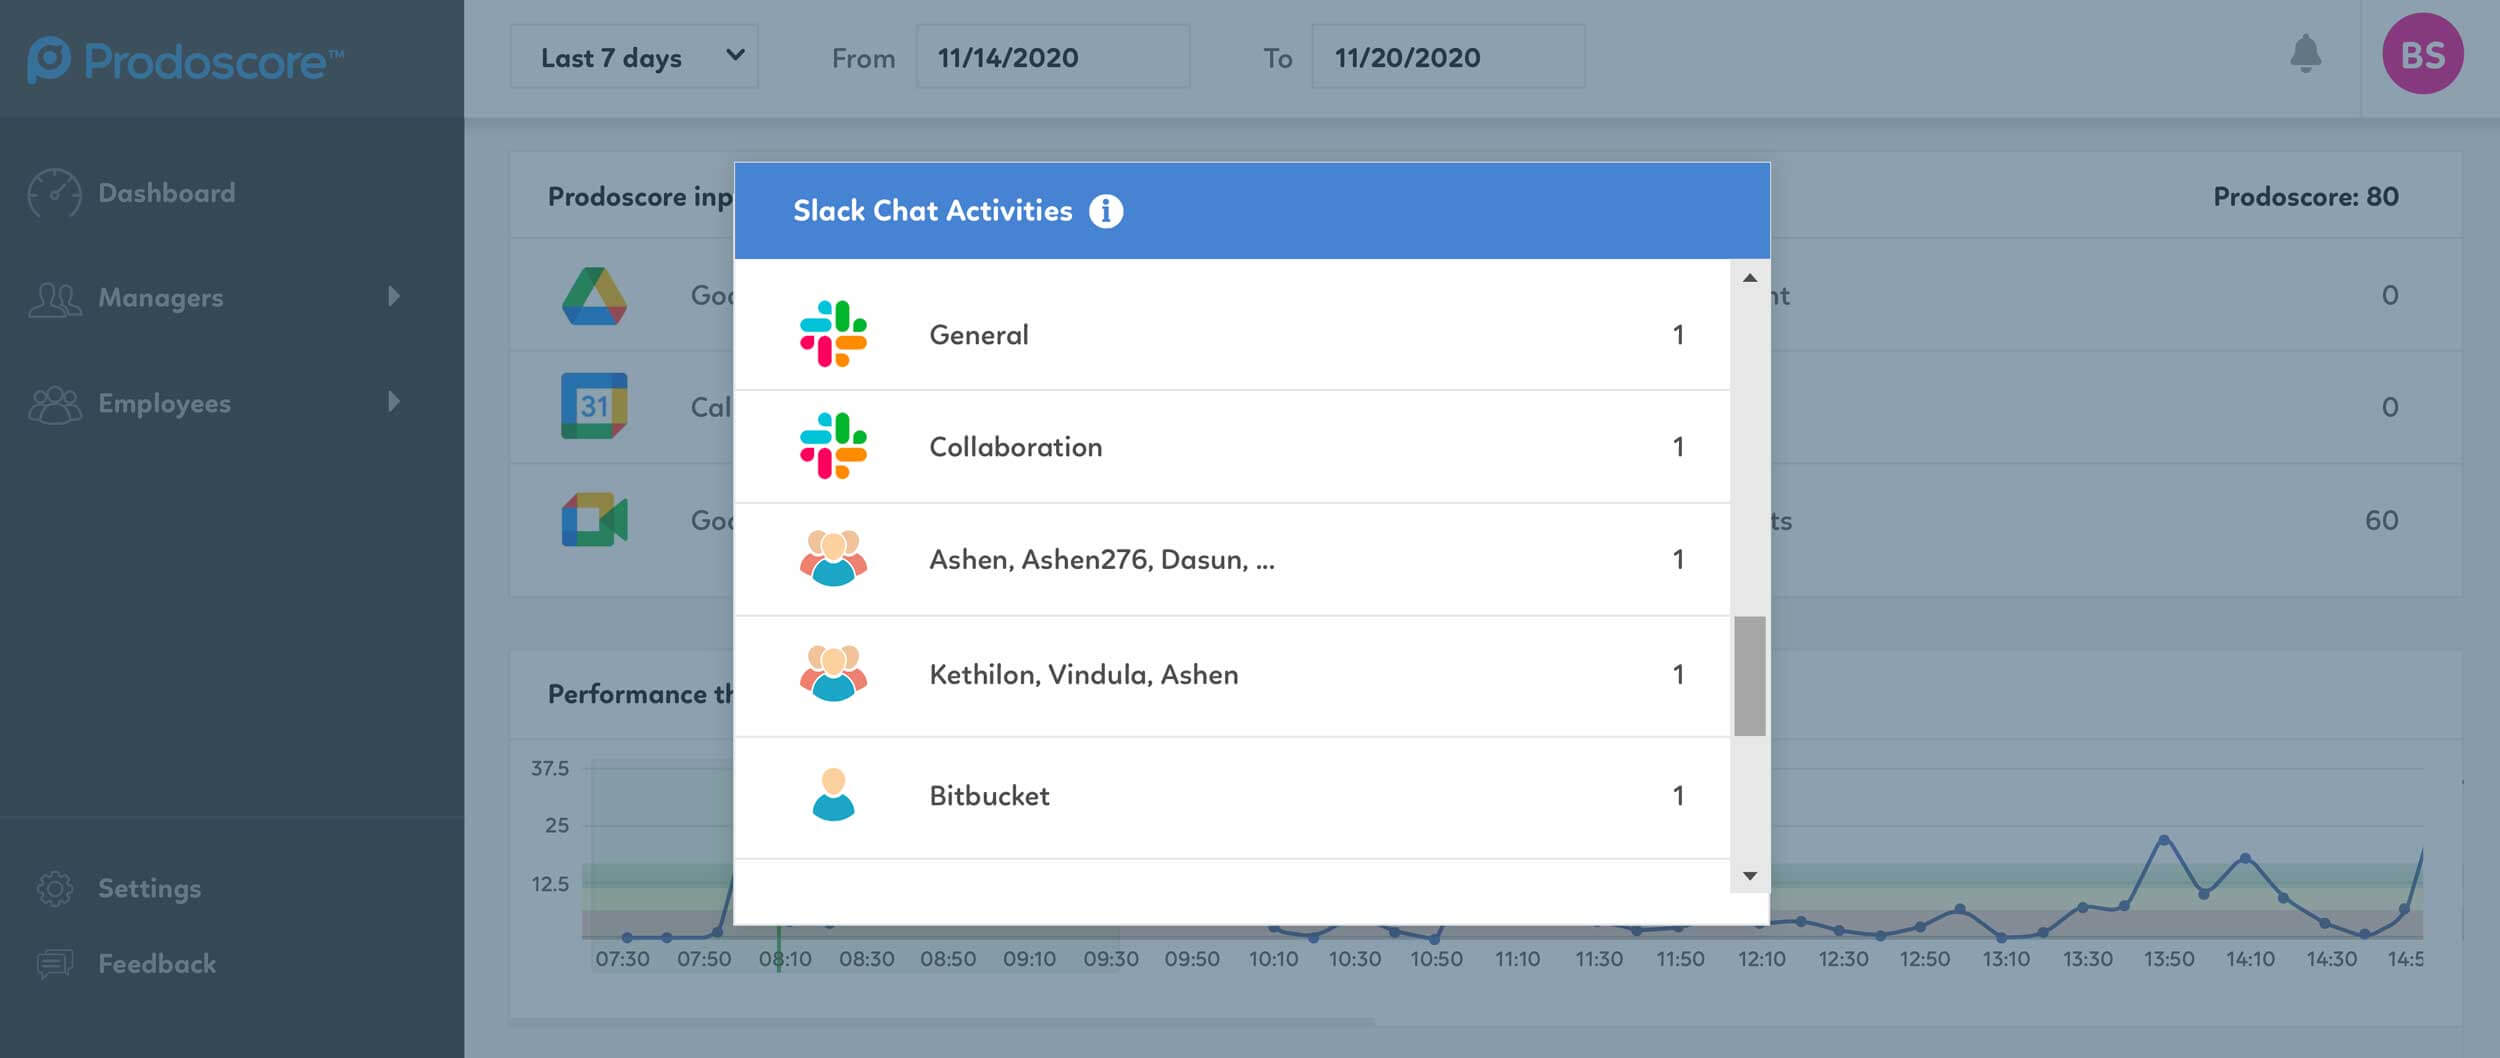The height and width of the screenshot is (1058, 2500).
Task: Click the 37.5 y-axis label
Action: coord(549,769)
